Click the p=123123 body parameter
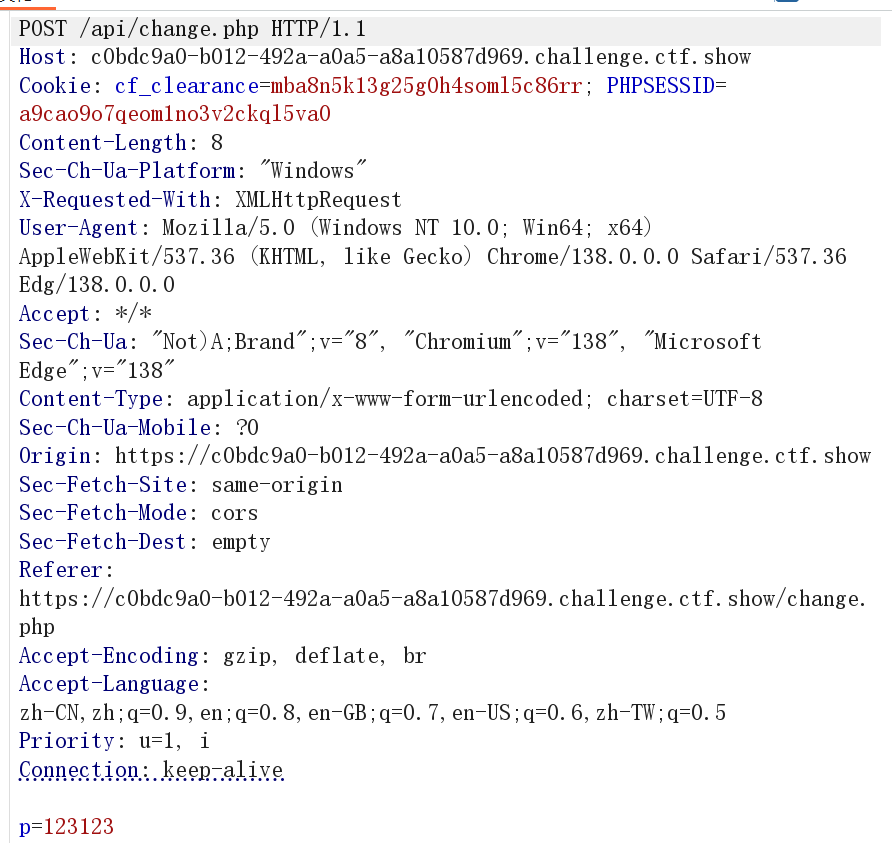The height and width of the screenshot is (843, 892). coord(66,827)
